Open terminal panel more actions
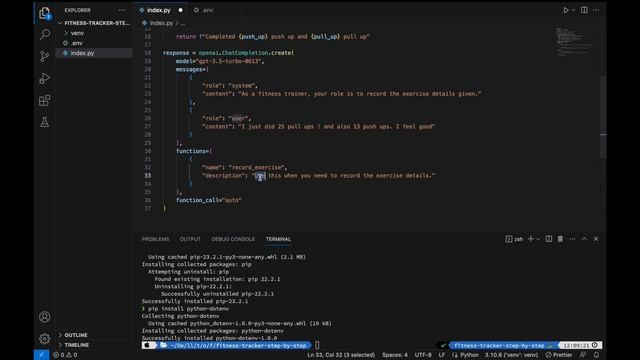This screenshot has width=640, height=360. [x=572, y=239]
